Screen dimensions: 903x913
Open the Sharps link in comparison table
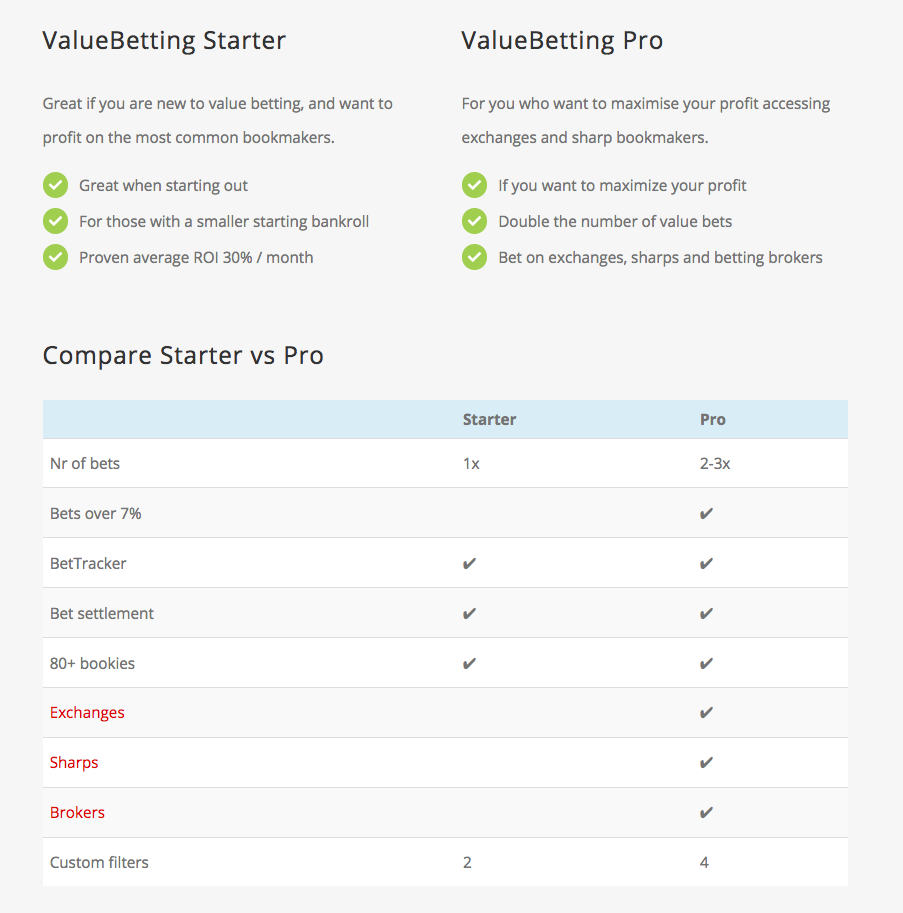click(x=74, y=763)
